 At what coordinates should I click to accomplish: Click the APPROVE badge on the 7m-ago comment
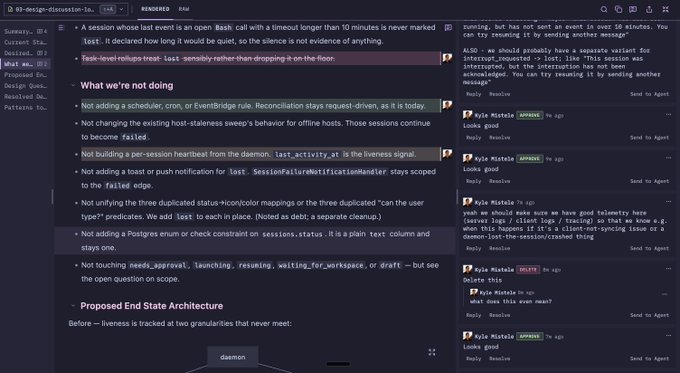pyautogui.click(x=530, y=337)
